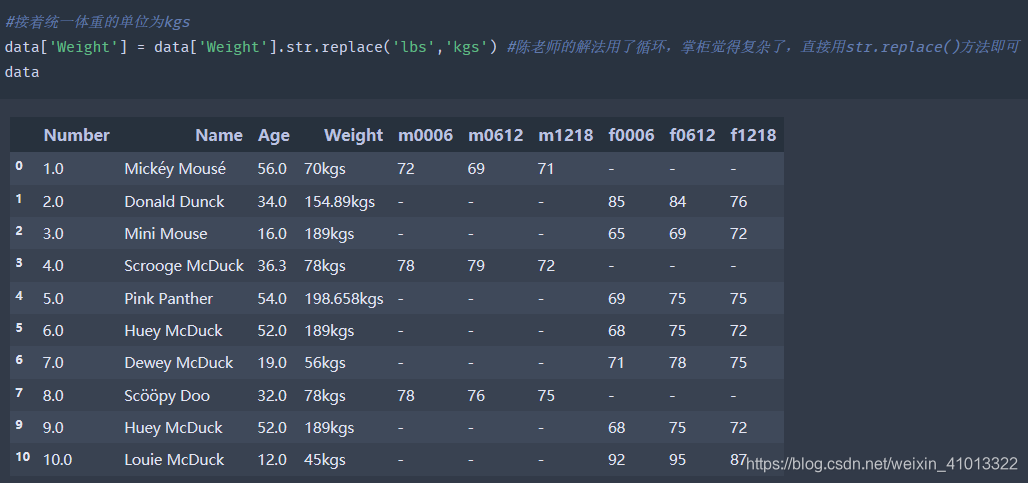Click row index label 0
This screenshot has height=483, width=1028.
(x=19, y=166)
